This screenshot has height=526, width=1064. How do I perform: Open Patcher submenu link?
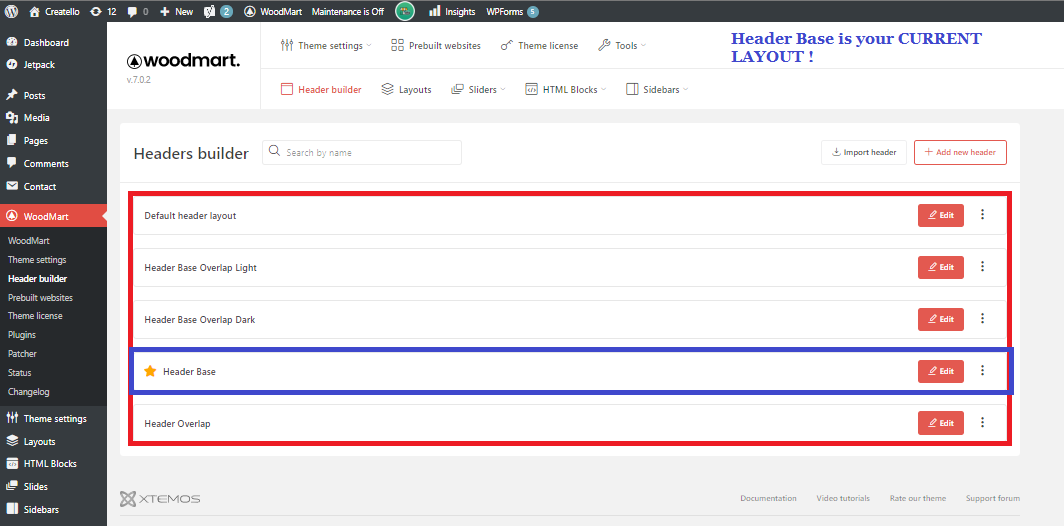click(x=22, y=354)
